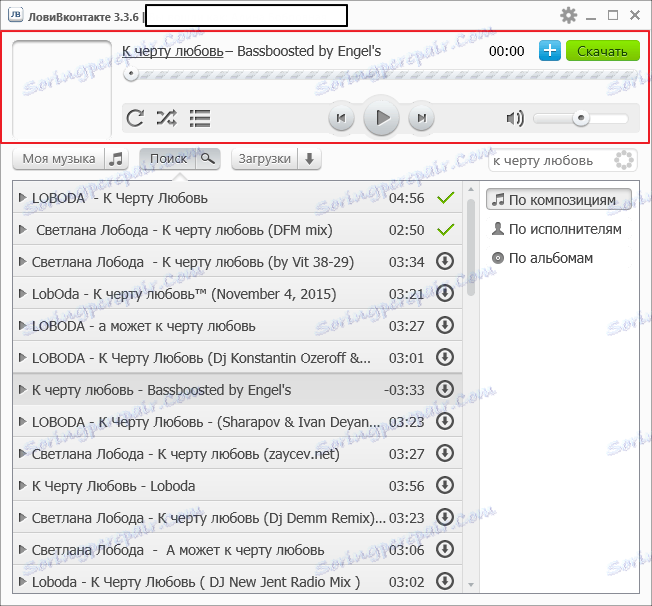Viewport: 652px width, 606px height.
Task: Open settings with the gear icon
Action: 568,16
